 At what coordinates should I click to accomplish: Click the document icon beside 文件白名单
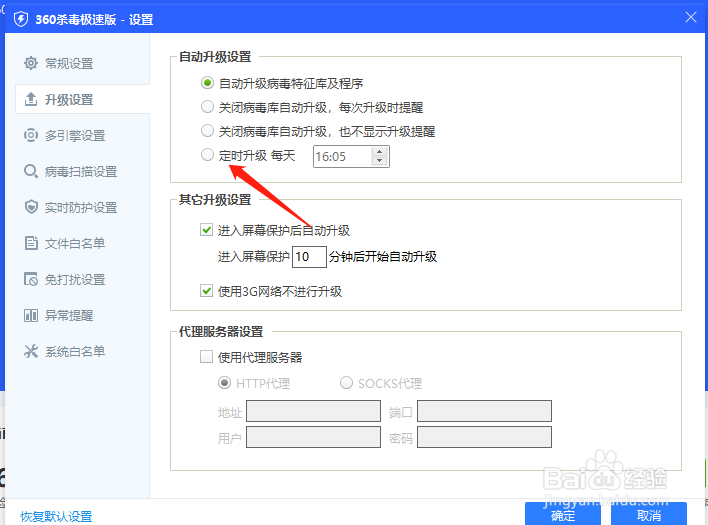click(31, 243)
